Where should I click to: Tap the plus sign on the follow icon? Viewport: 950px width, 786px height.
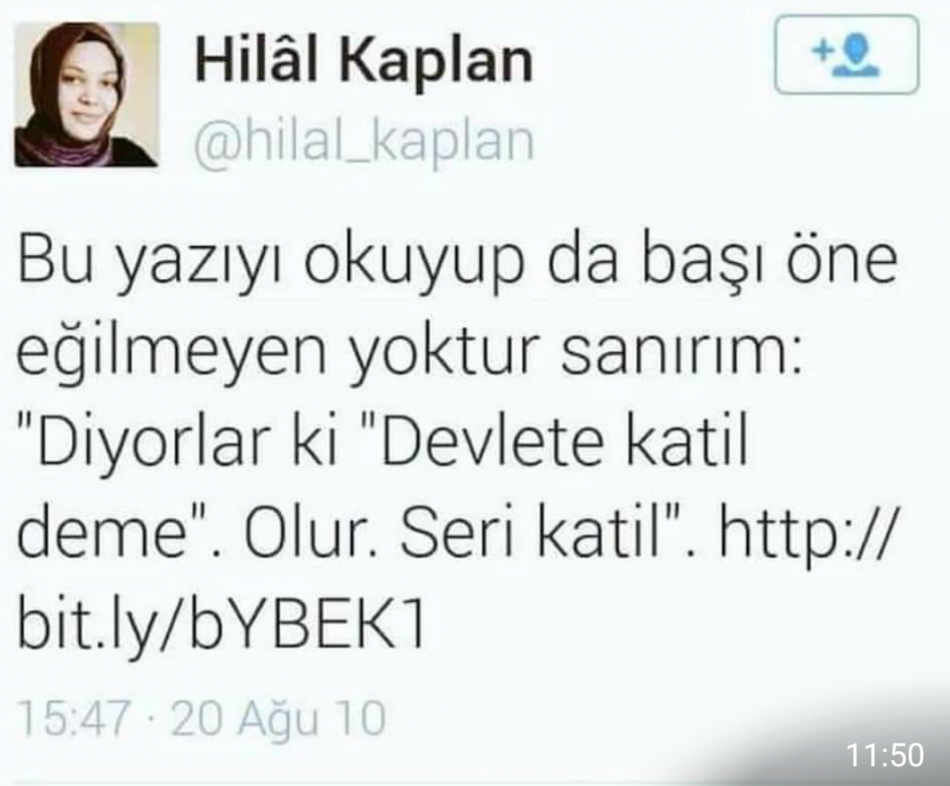821,50
